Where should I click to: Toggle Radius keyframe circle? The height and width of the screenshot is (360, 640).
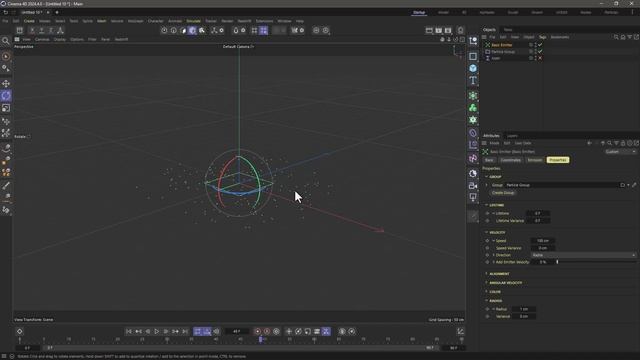point(487,309)
